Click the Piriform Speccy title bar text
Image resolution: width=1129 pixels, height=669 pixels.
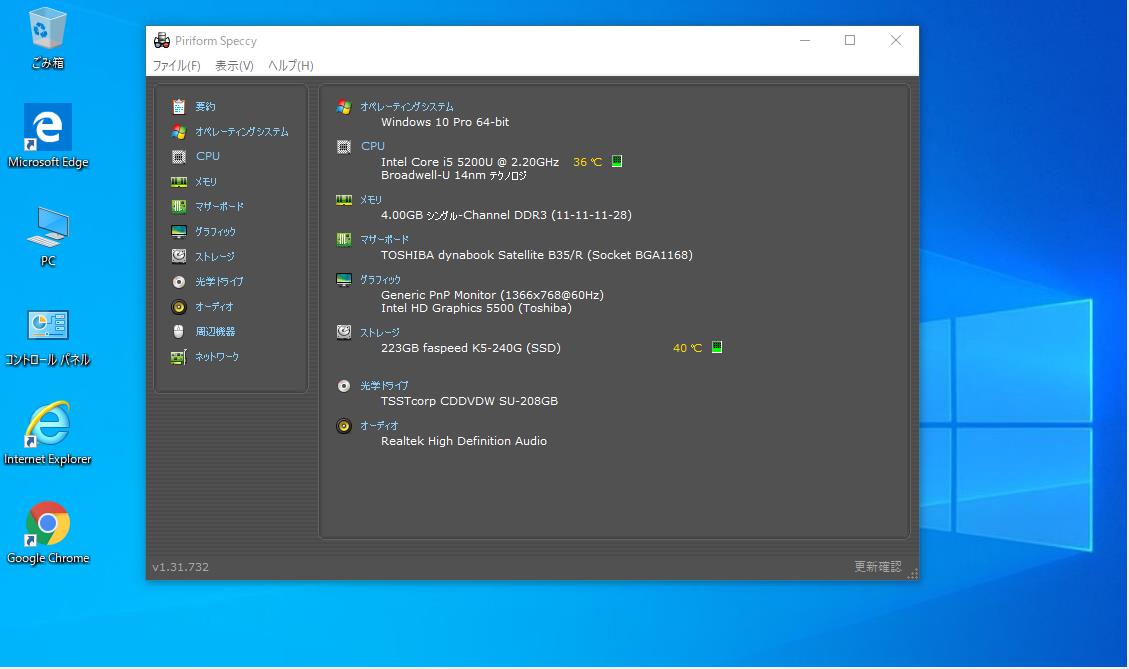216,41
